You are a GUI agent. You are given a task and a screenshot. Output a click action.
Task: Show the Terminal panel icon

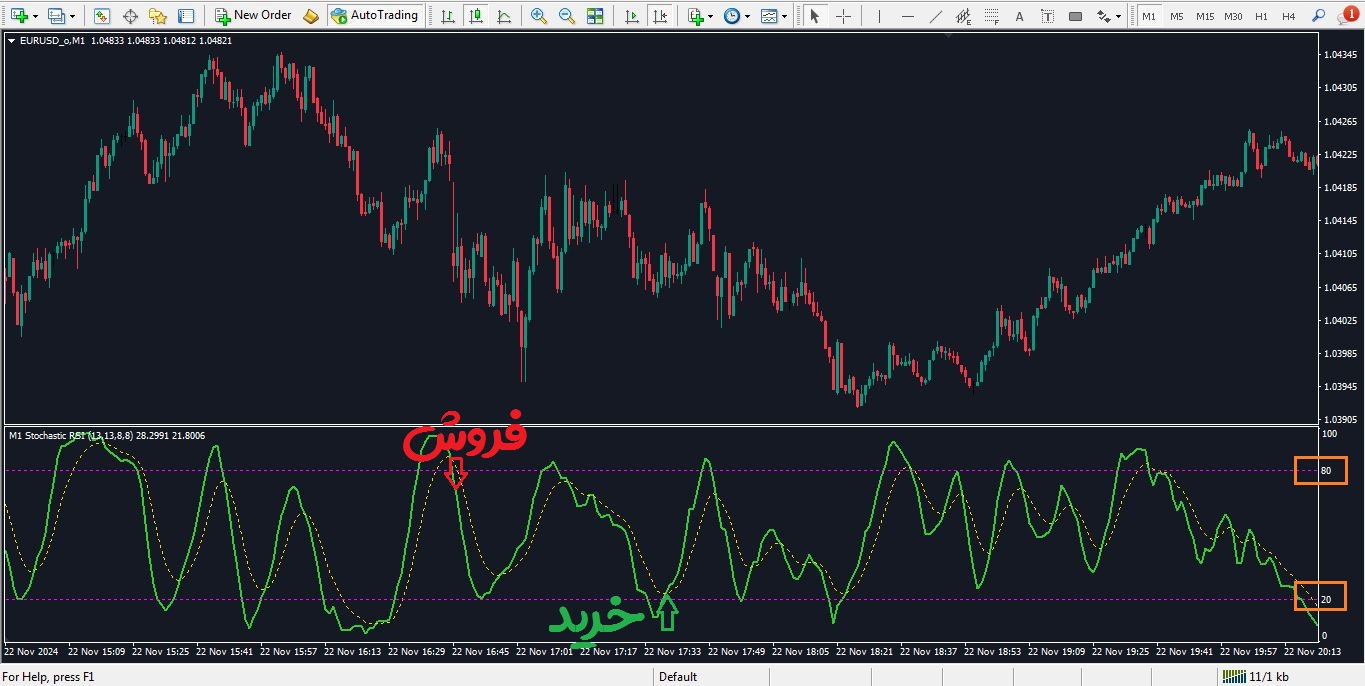tap(186, 16)
